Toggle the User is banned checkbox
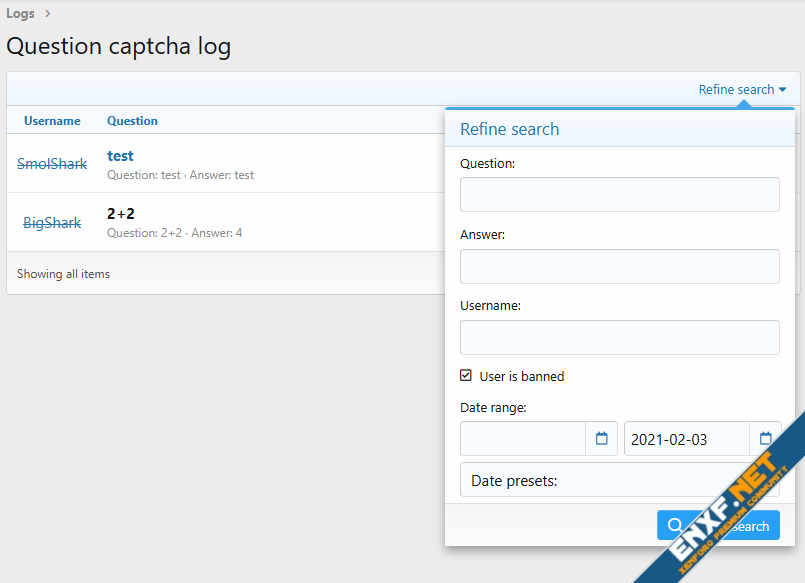Image resolution: width=805 pixels, height=583 pixels. [x=466, y=376]
